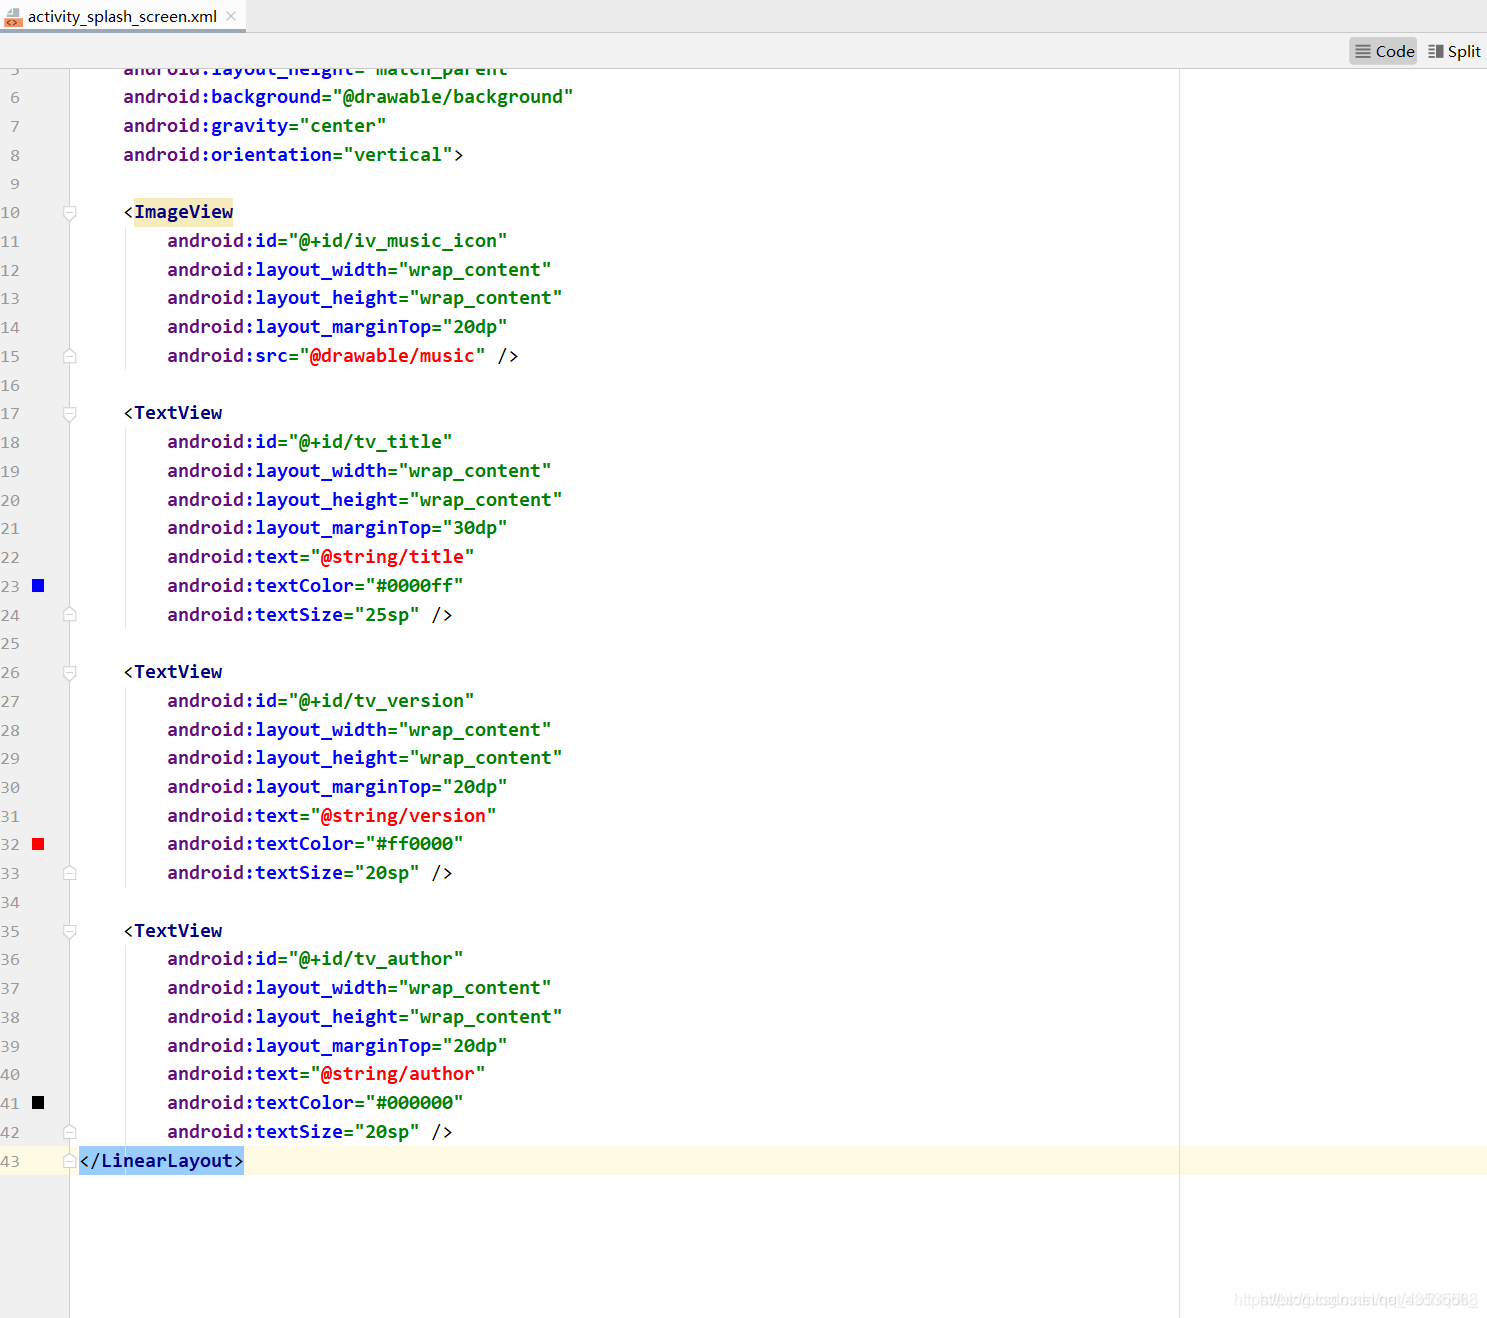This screenshot has height=1318, width=1487.
Task: Click the "#0000ff" textColor value
Action: pos(414,586)
